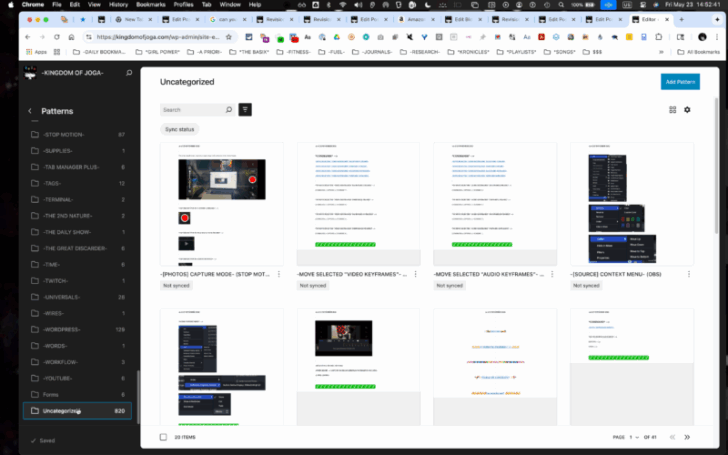
Task: Click the patterns Search input field
Action: pyautogui.click(x=192, y=110)
